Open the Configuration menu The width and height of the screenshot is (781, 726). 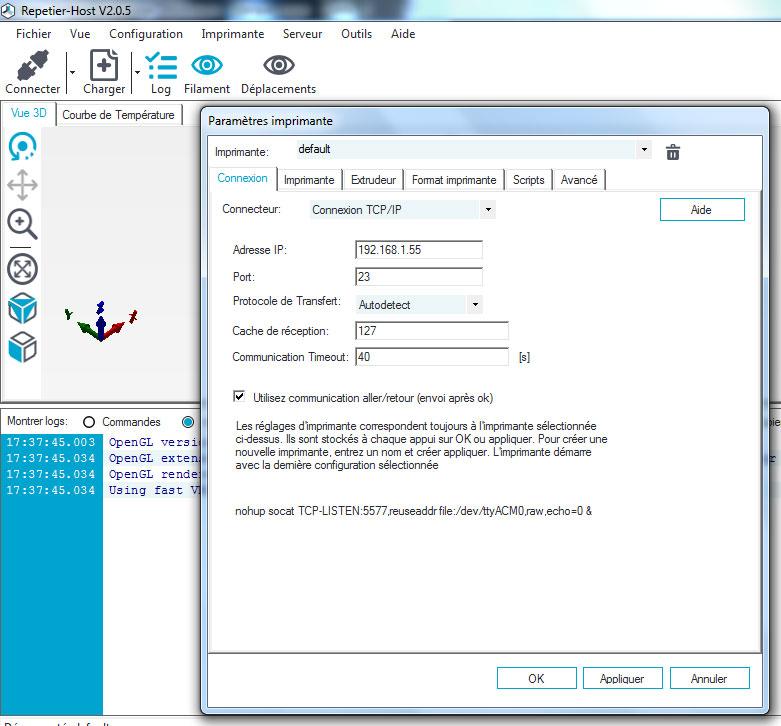tap(146, 34)
